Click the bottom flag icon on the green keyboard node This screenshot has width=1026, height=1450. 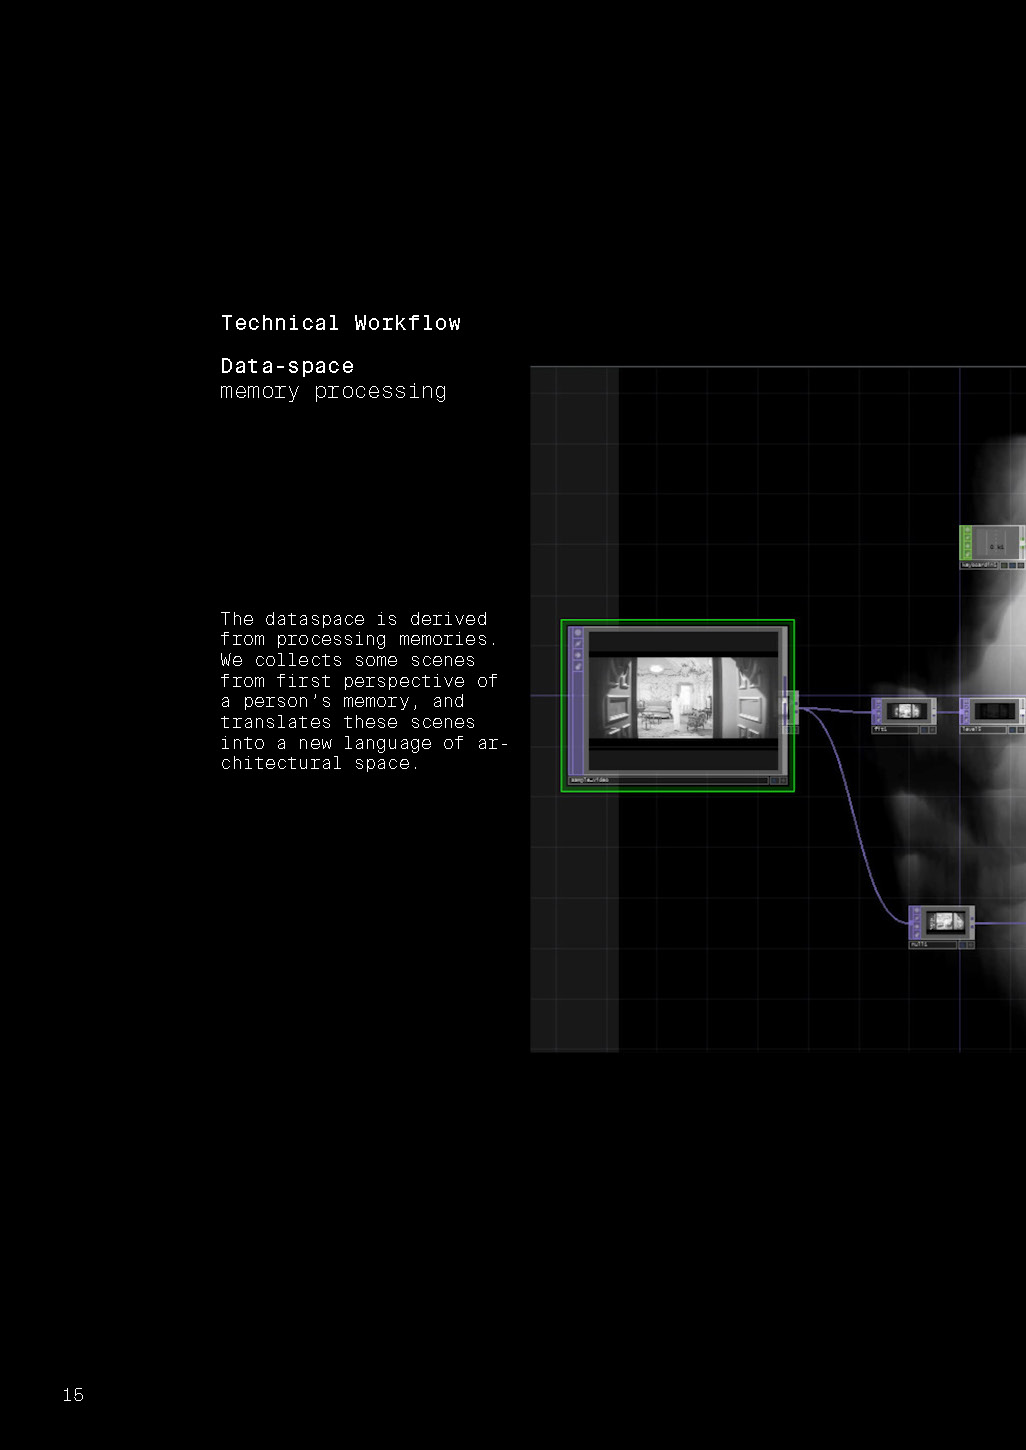pos(966,553)
